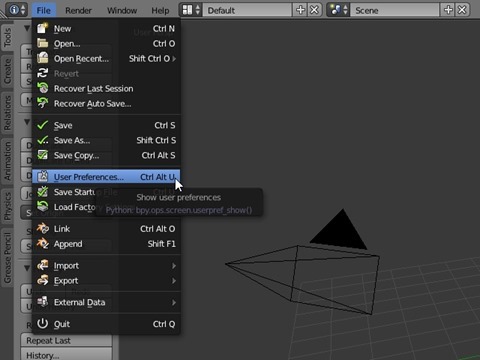Screen dimensions: 480x360
Task: Choose Quit from File menu
Action: coord(106,324)
